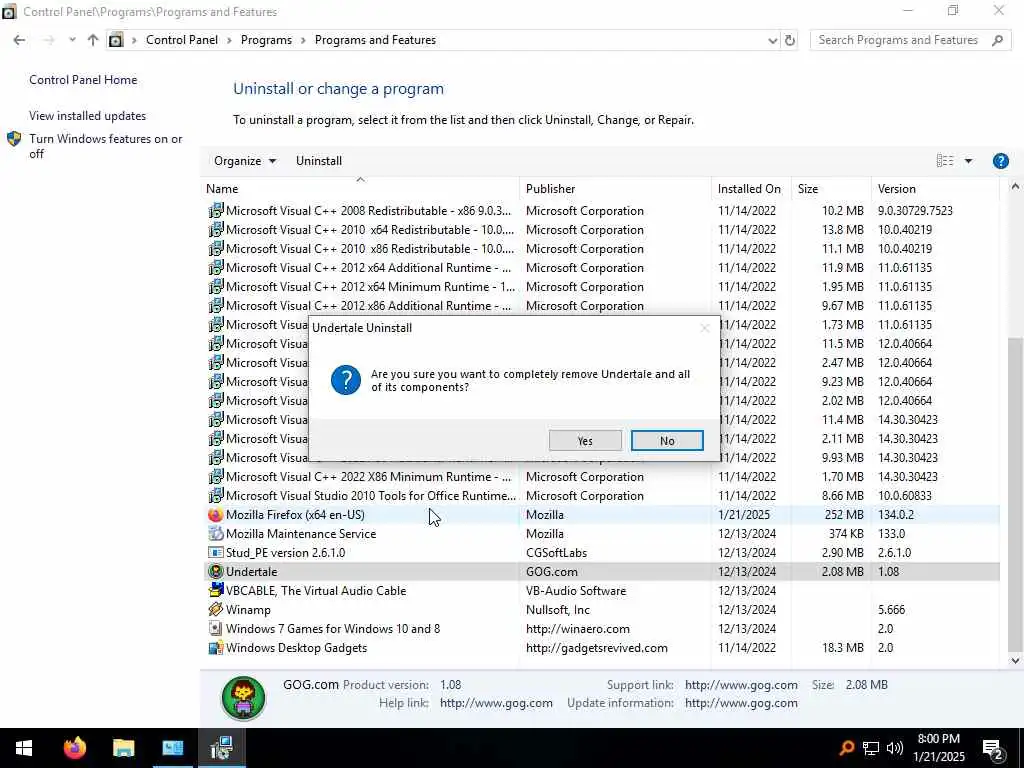Click the Winamp program icon

tap(216, 609)
